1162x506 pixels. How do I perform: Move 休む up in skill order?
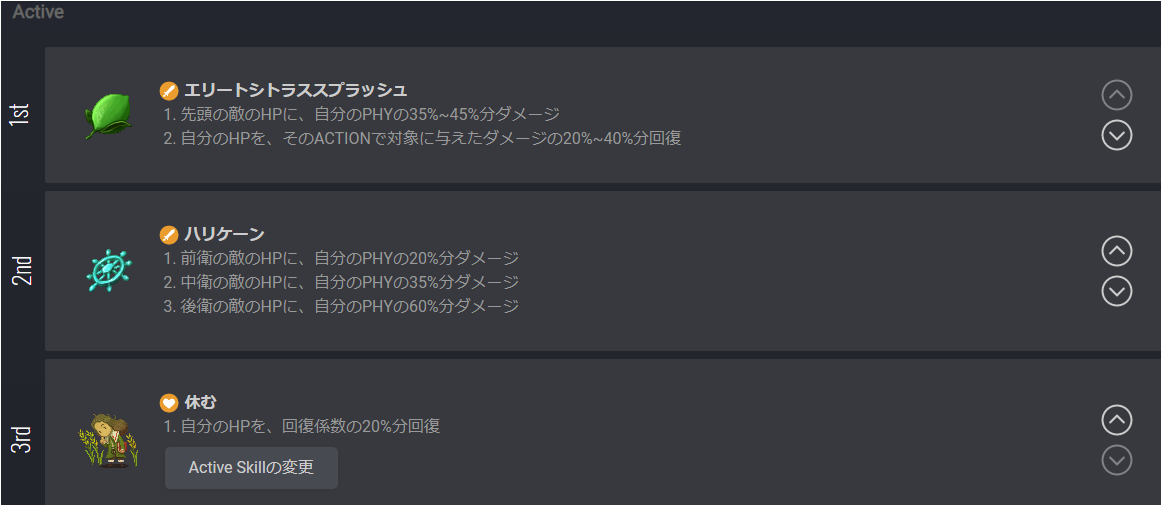1117,420
